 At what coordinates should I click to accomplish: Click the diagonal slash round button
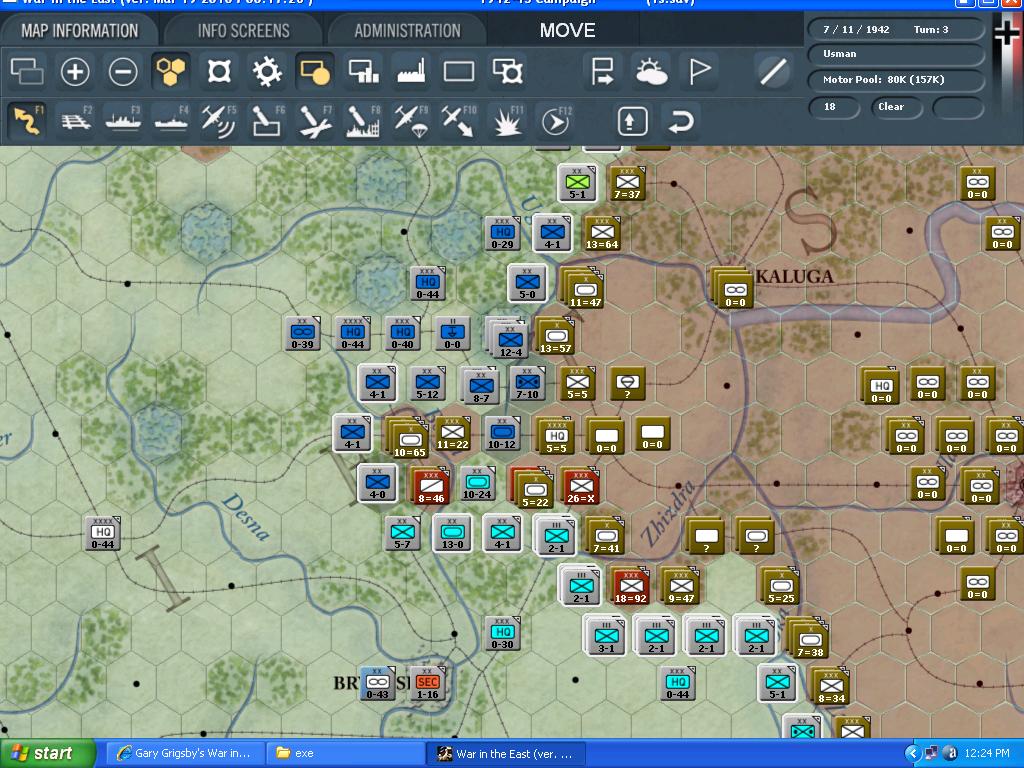pyautogui.click(x=773, y=71)
